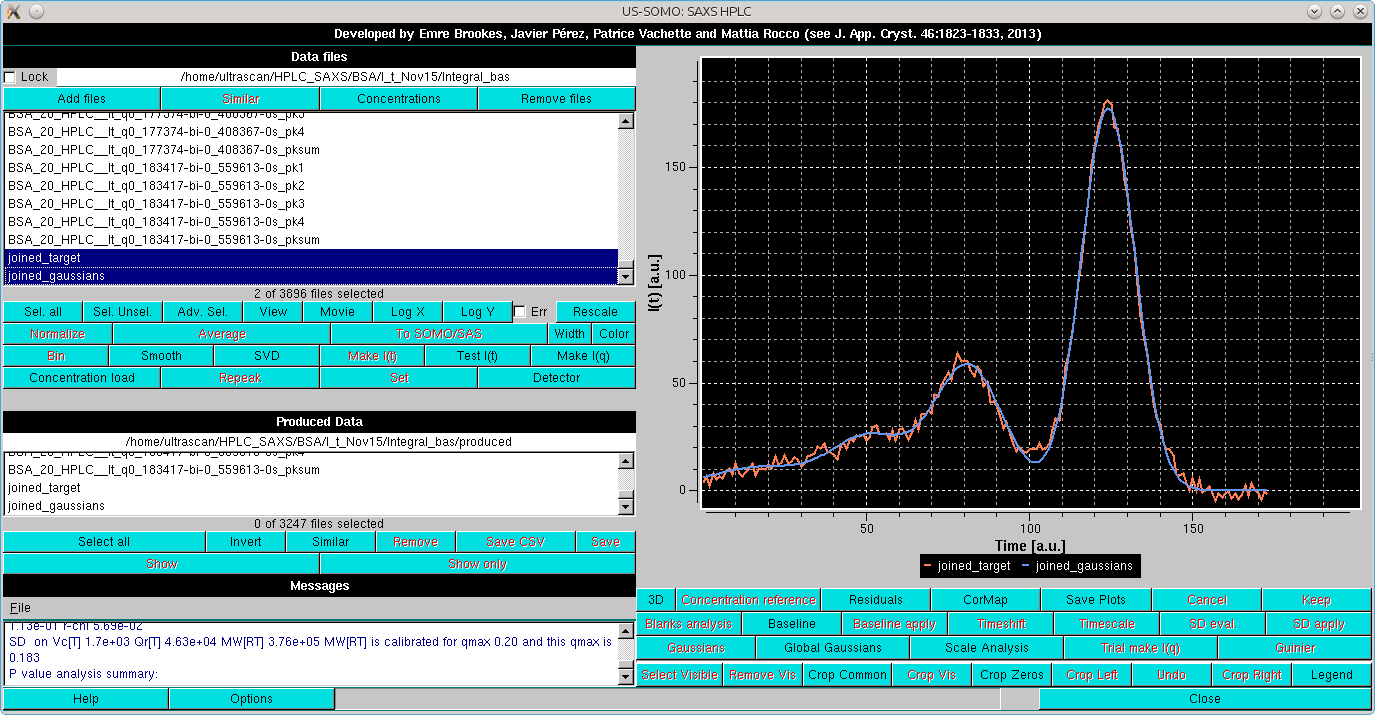Click Test I(t) button
Screen dimensions: 1375x715
[x=478, y=356]
